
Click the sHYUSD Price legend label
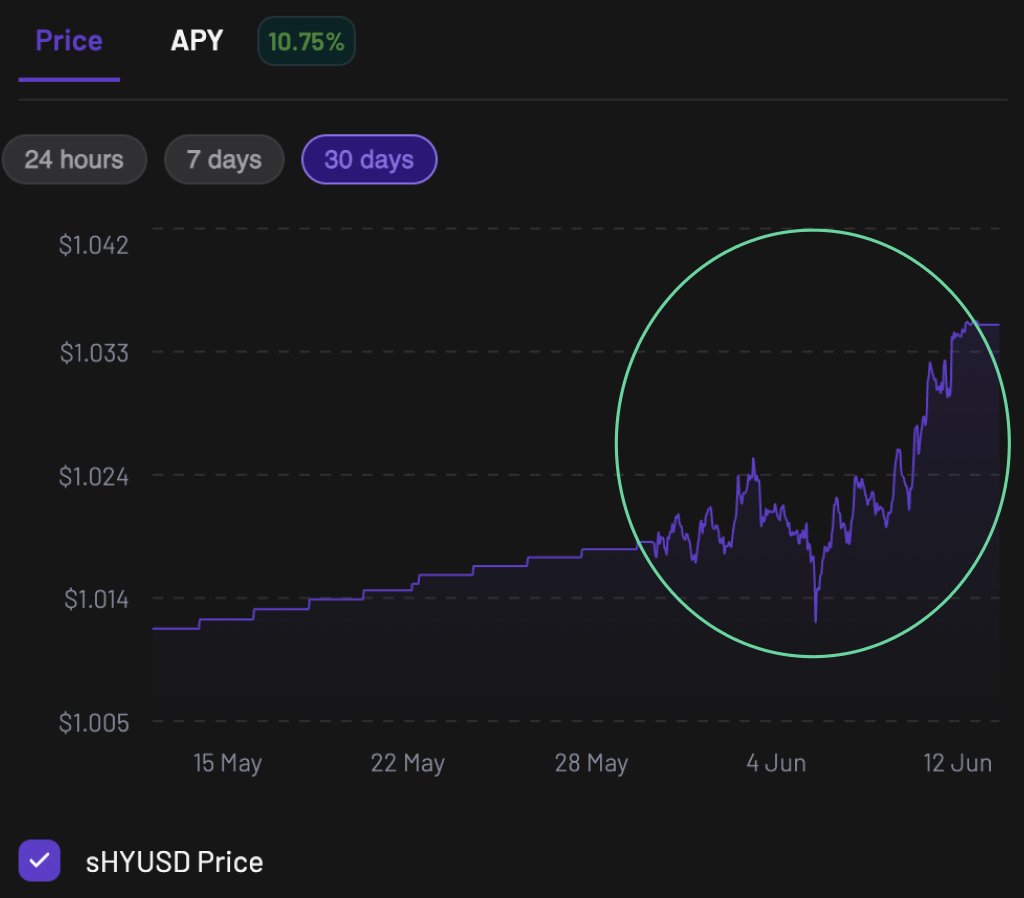point(174,862)
